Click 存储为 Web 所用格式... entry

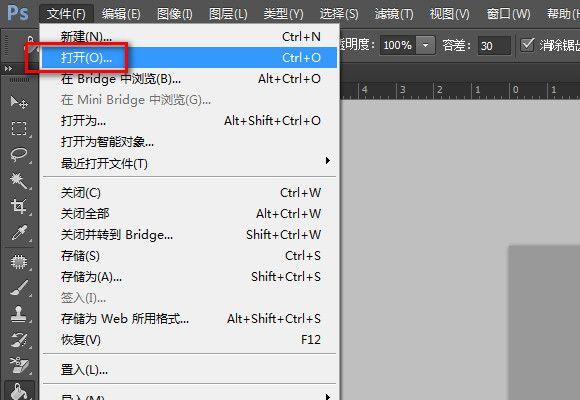[189, 319]
